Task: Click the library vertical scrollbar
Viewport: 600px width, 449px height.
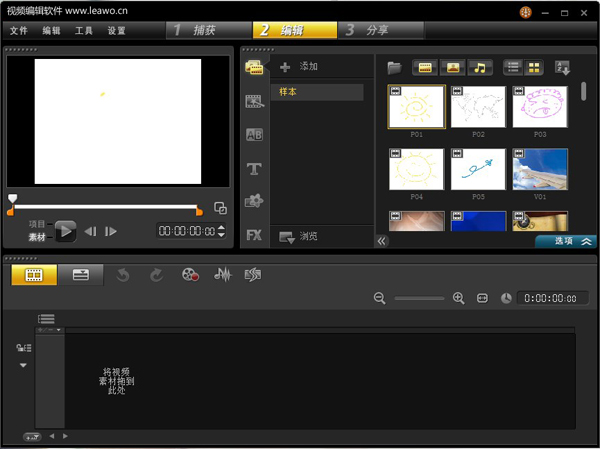Action: (x=583, y=91)
